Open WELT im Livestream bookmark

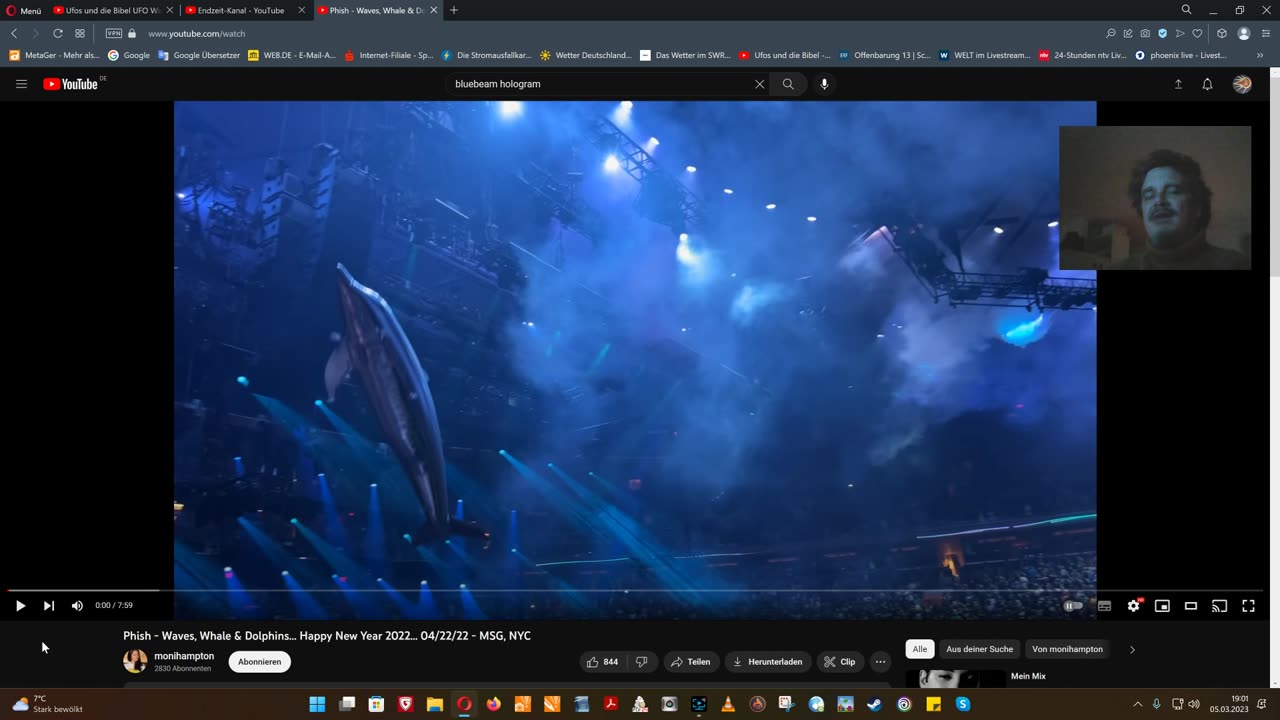tap(984, 55)
